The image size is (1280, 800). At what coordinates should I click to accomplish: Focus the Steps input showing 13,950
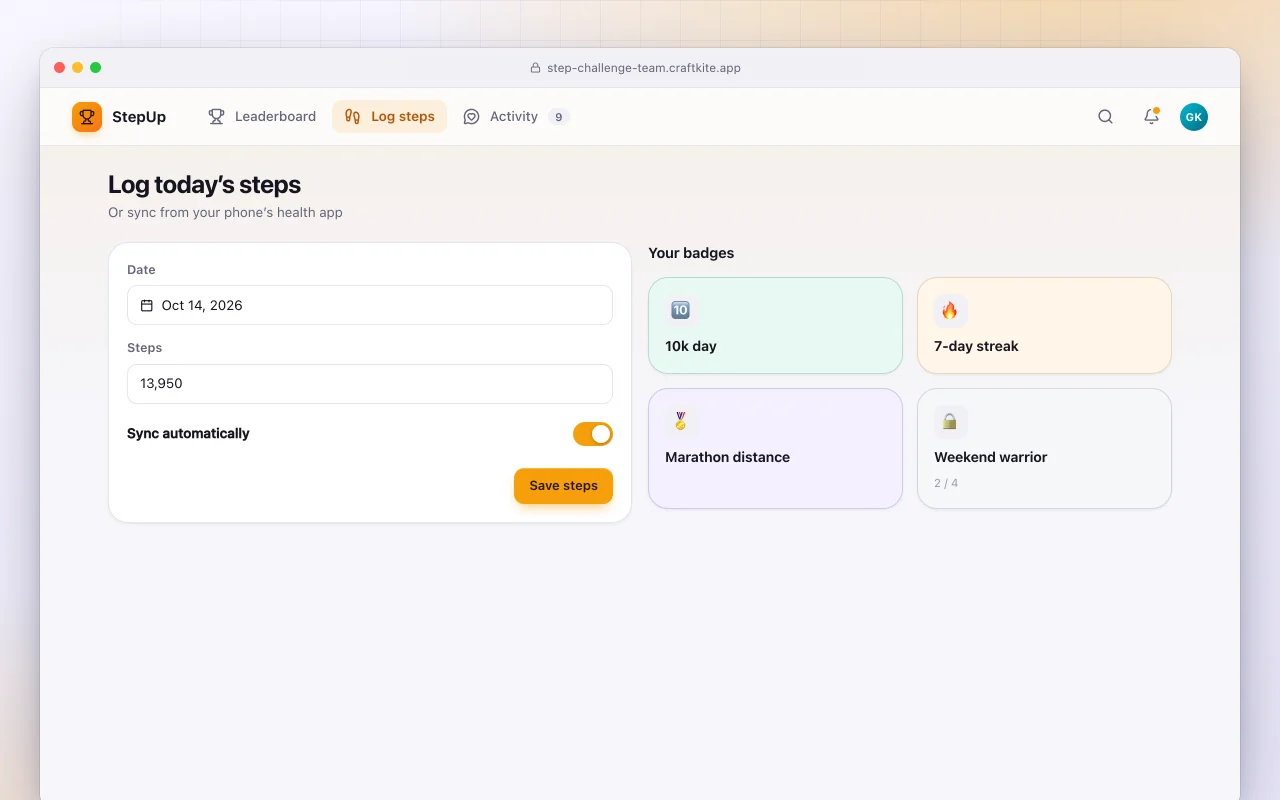(x=370, y=383)
